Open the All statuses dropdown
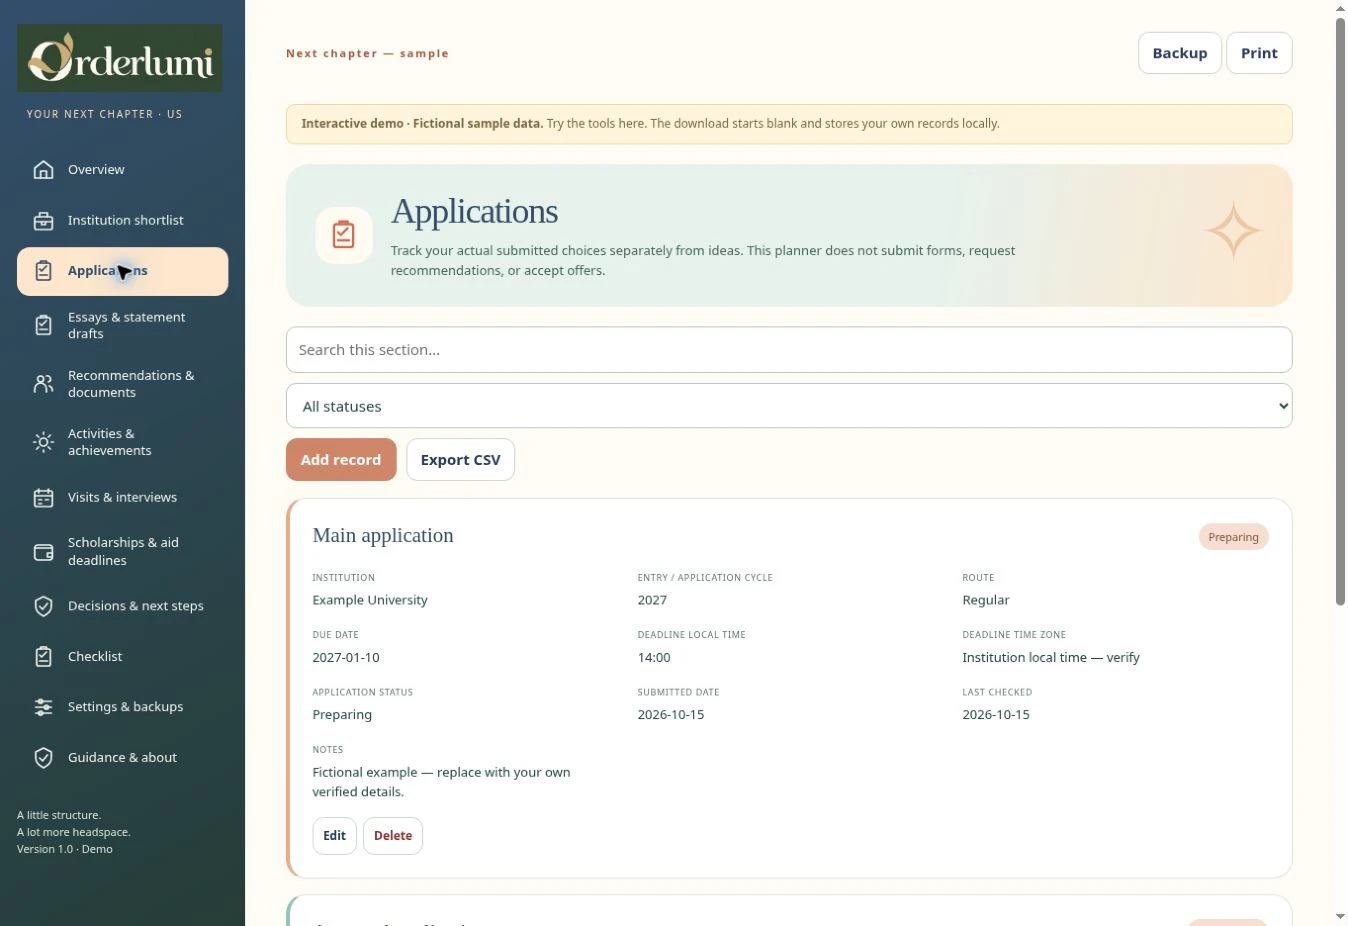Viewport: 1348px width, 926px height. [x=789, y=406]
